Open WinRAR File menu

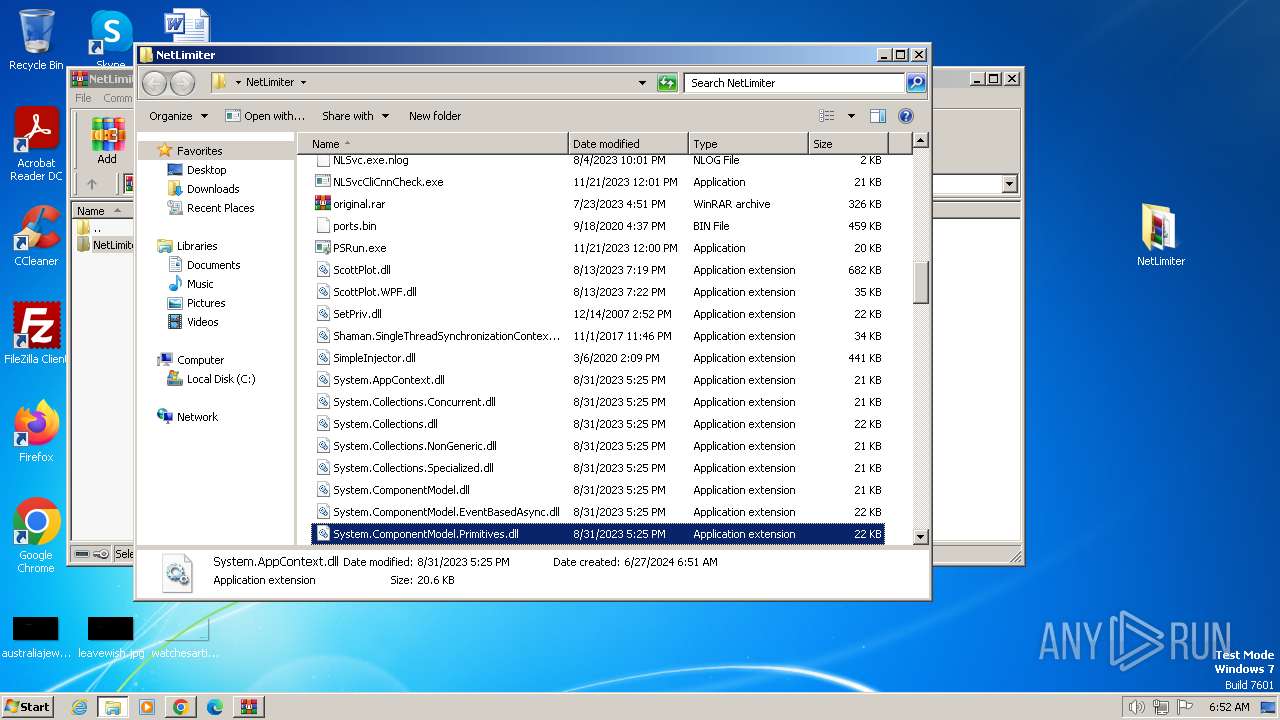83,98
